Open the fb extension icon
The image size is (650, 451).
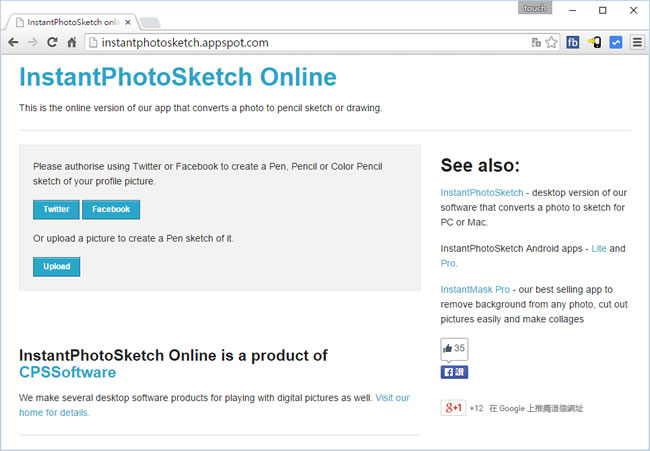(x=572, y=42)
